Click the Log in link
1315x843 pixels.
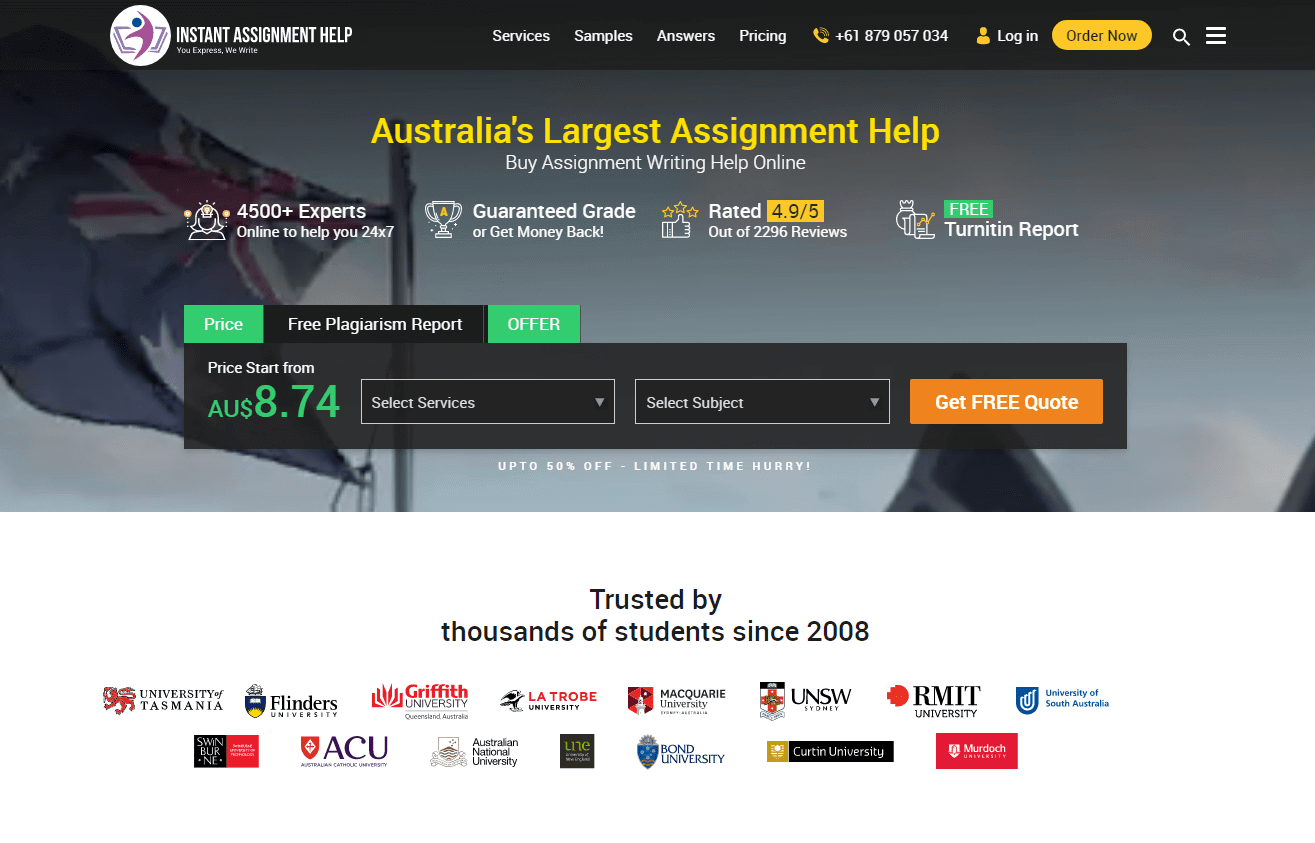(1017, 36)
